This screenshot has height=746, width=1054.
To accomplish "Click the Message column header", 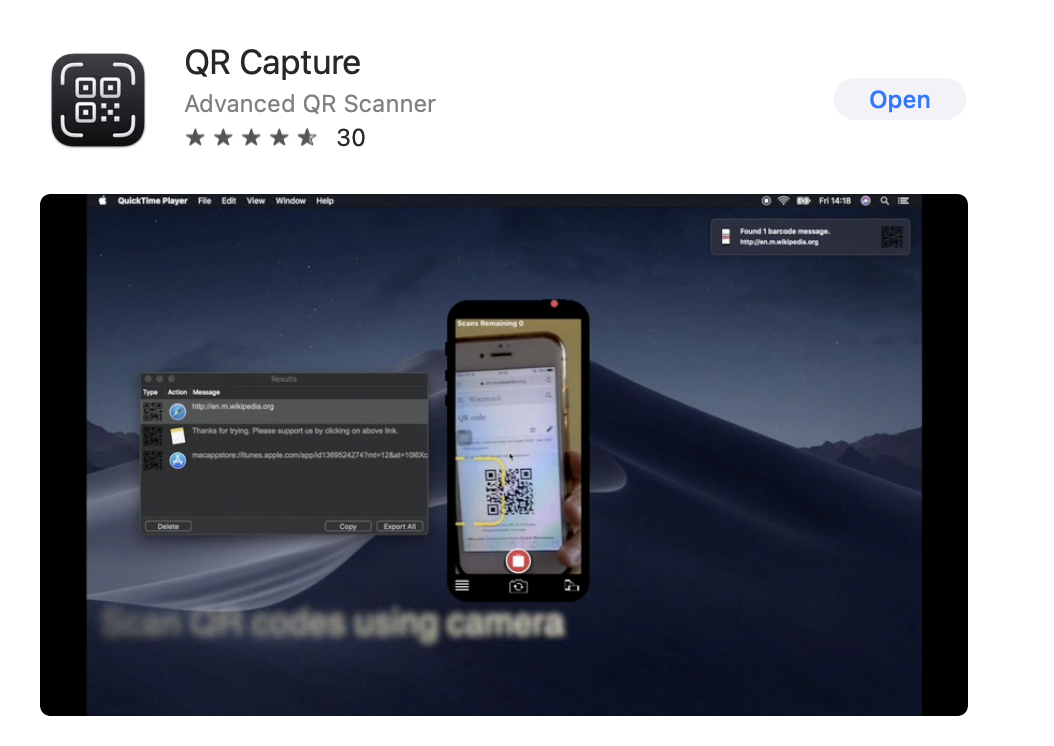I will click(x=206, y=392).
